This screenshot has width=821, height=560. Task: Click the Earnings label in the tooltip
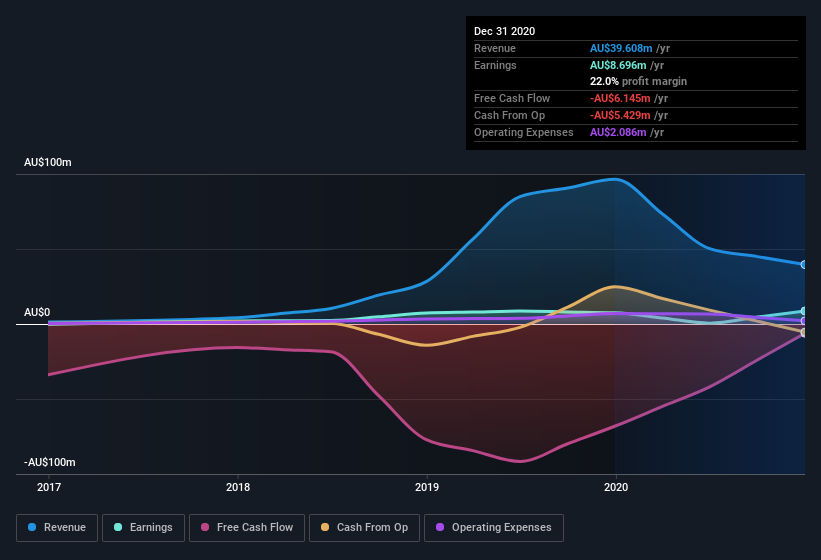coord(495,65)
